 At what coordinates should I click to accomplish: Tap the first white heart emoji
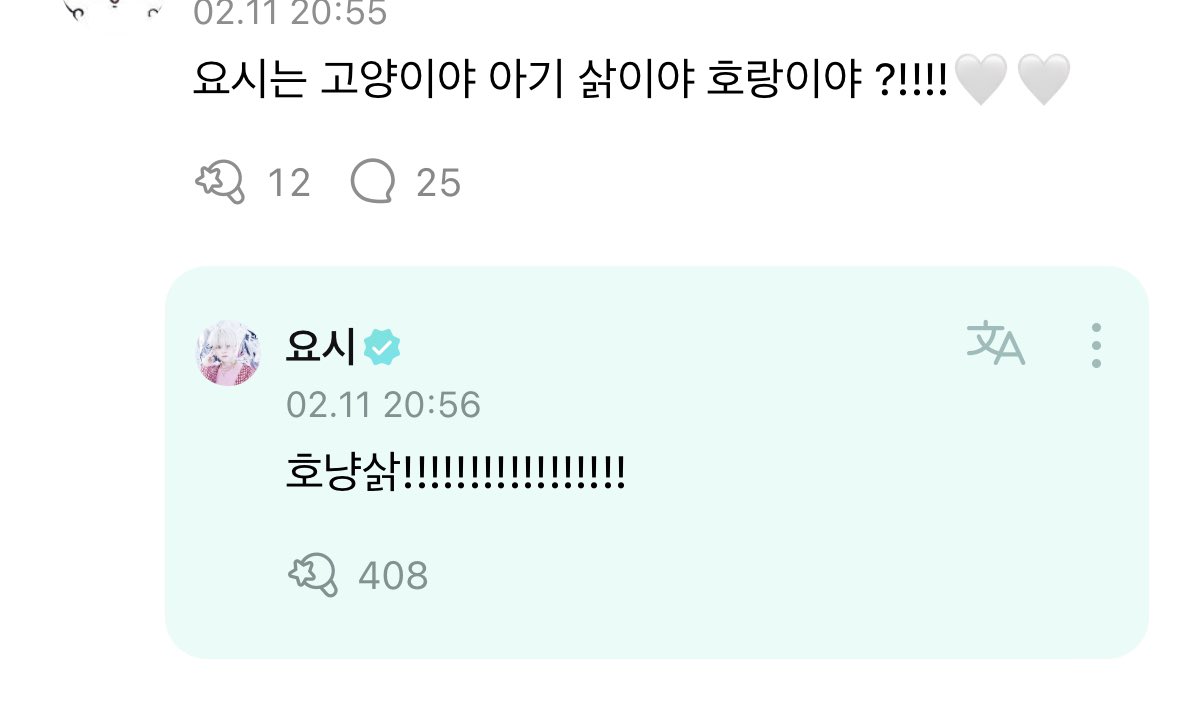click(980, 79)
